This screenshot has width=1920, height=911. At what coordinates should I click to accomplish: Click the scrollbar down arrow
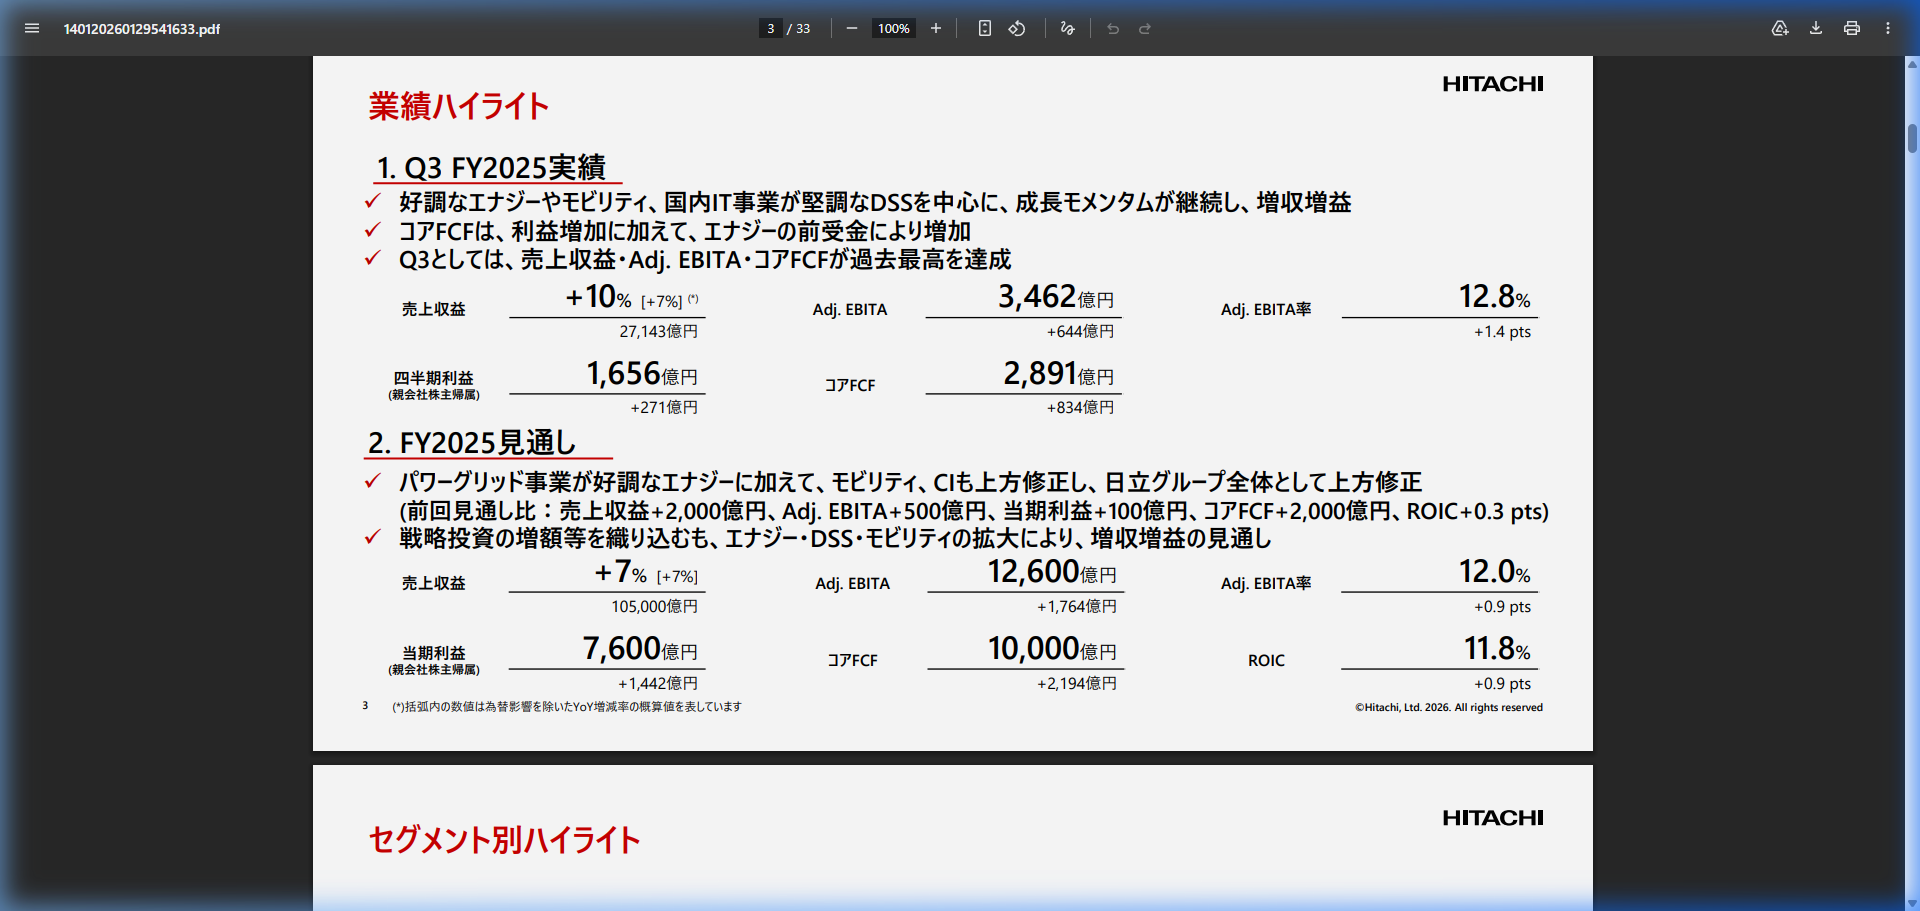(x=1912, y=903)
